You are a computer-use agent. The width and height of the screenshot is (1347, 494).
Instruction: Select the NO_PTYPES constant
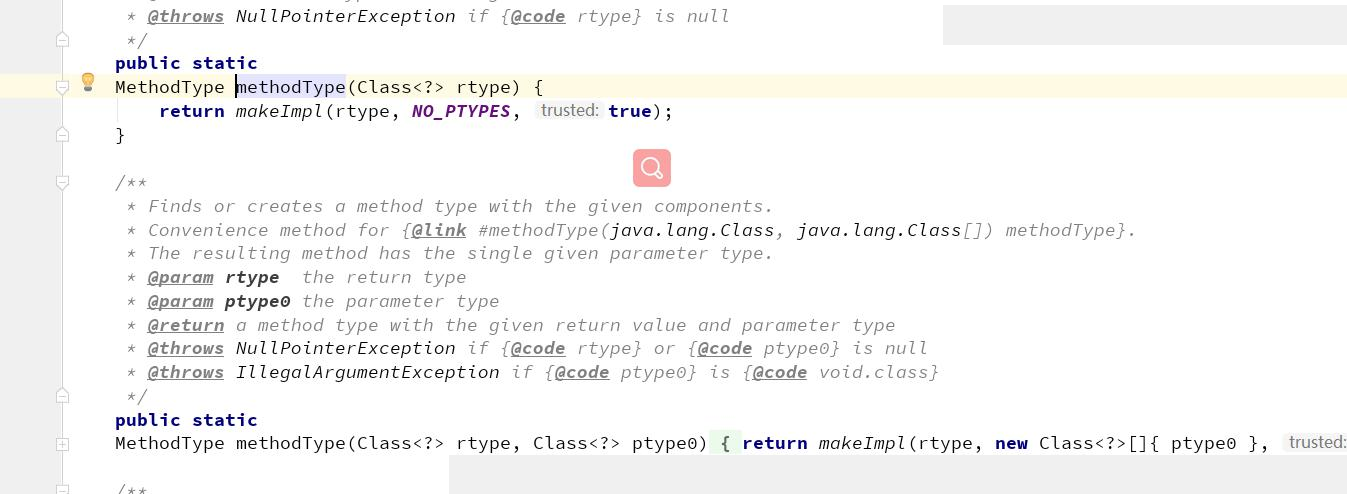(461, 111)
